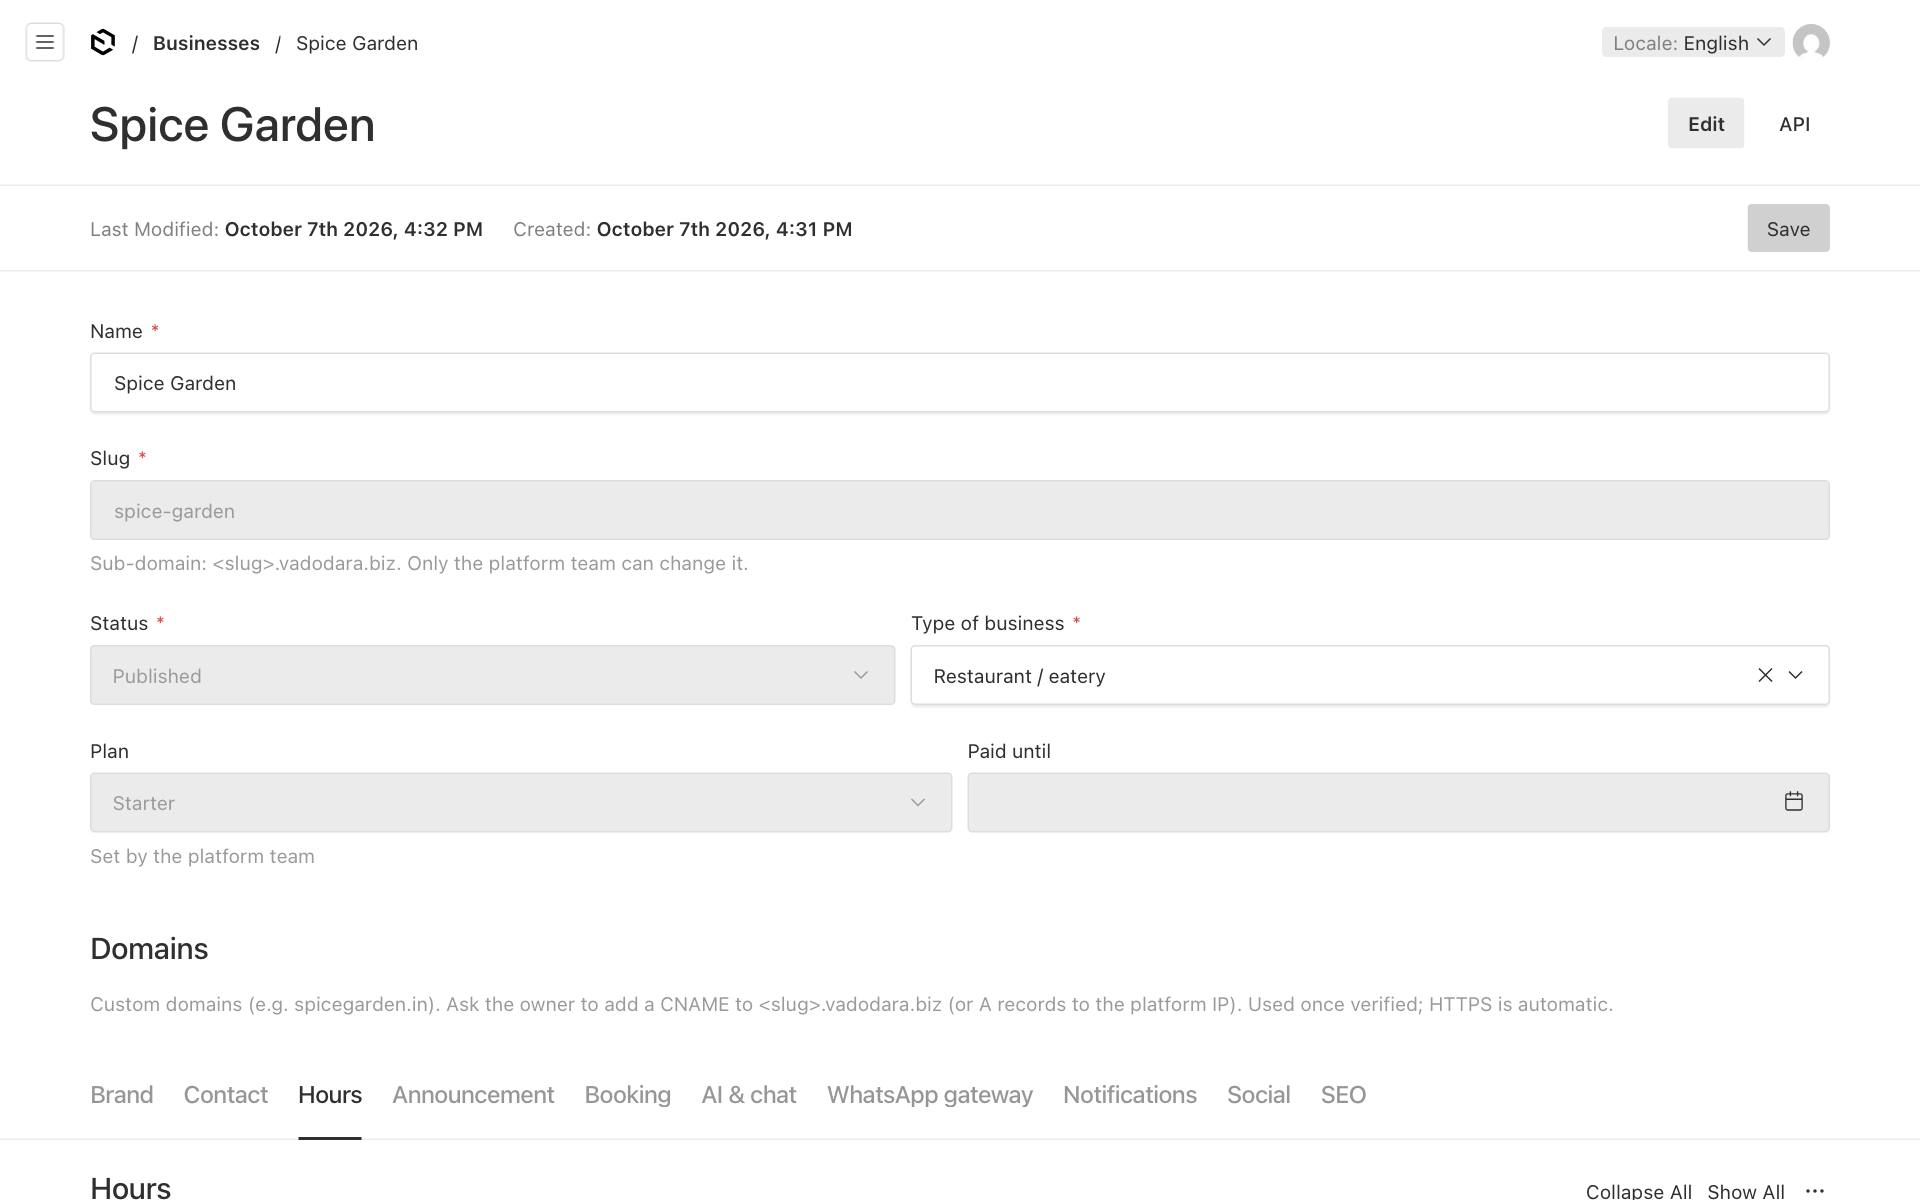Switch to WhatsApp gateway tab
Image resolution: width=1920 pixels, height=1200 pixels.
point(930,1095)
